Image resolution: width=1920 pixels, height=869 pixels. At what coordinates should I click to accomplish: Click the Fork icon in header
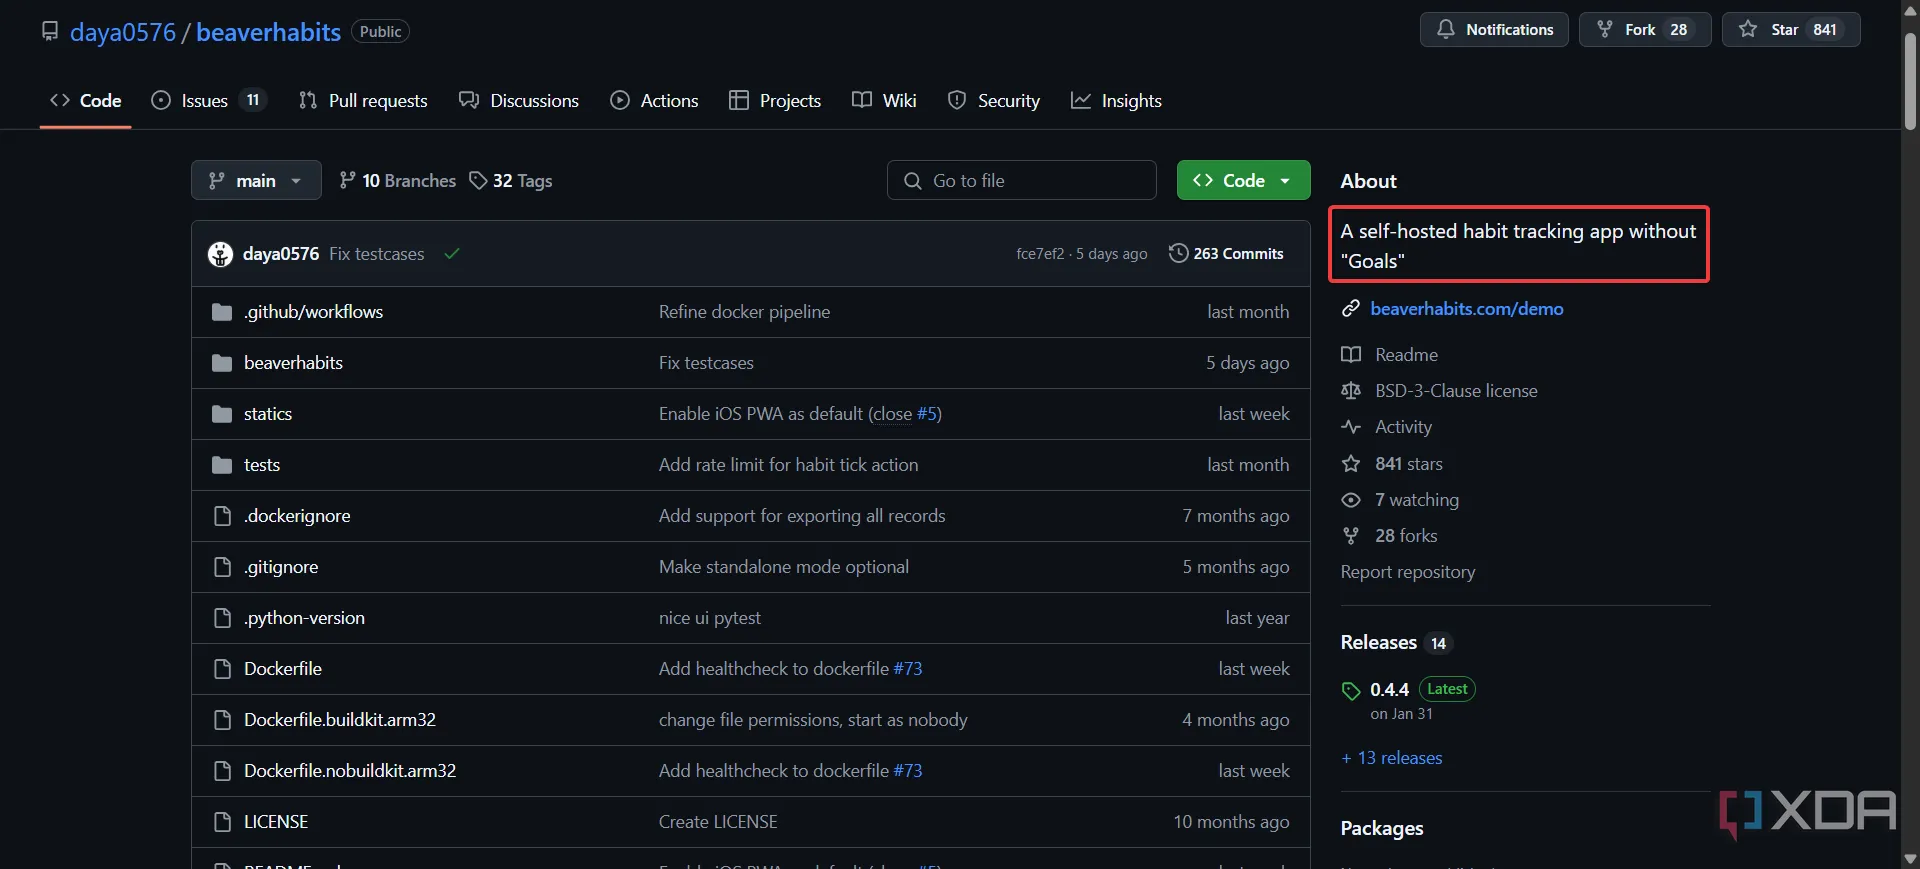pos(1605,30)
